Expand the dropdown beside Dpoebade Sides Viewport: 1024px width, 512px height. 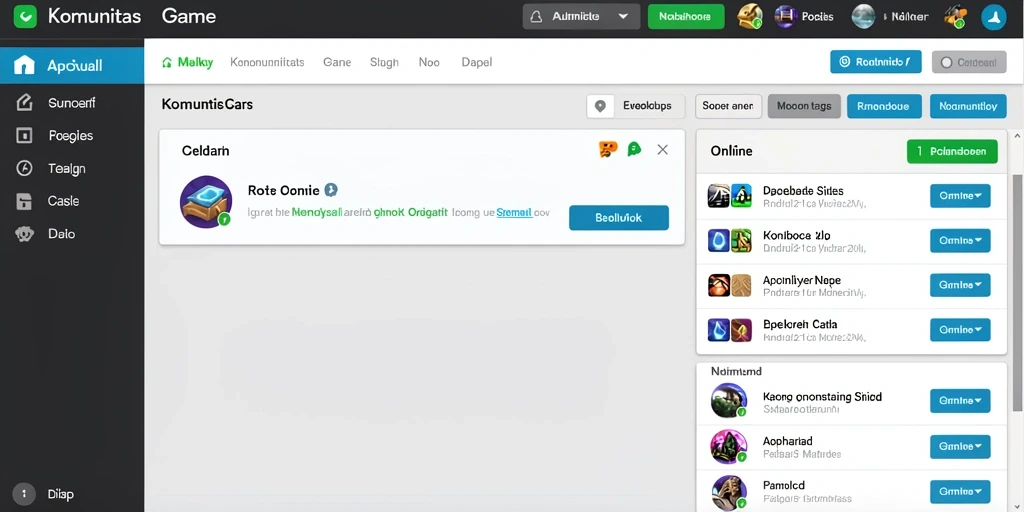pyautogui.click(x=960, y=196)
